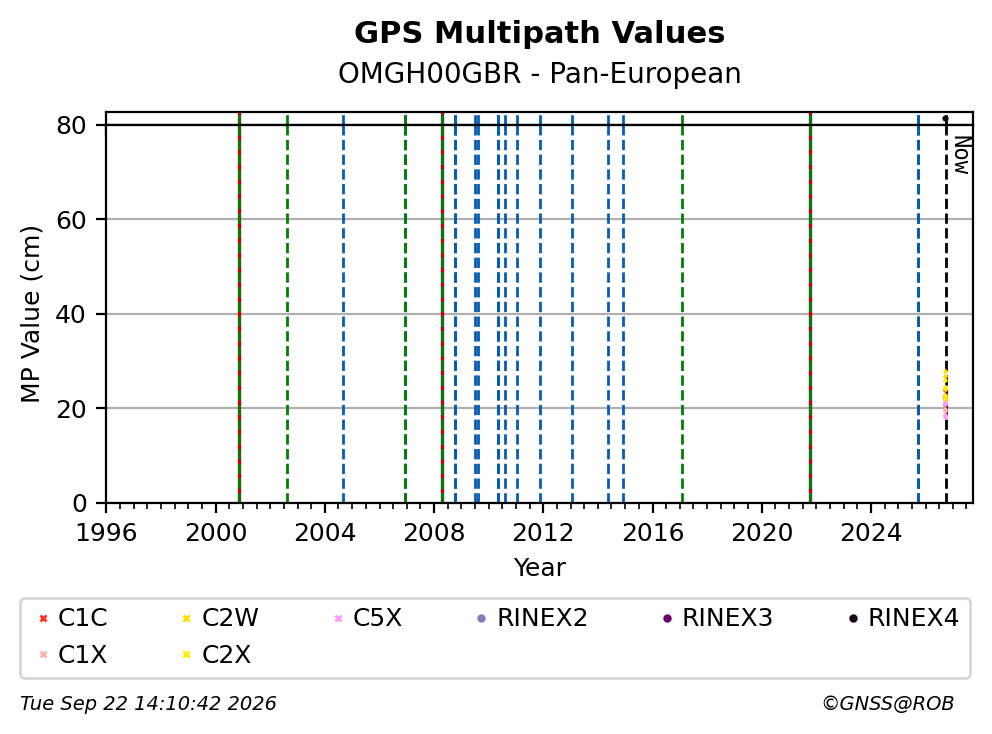Select the RINEX4 legend label
Viewport: 992px width, 734px height.
[913, 618]
